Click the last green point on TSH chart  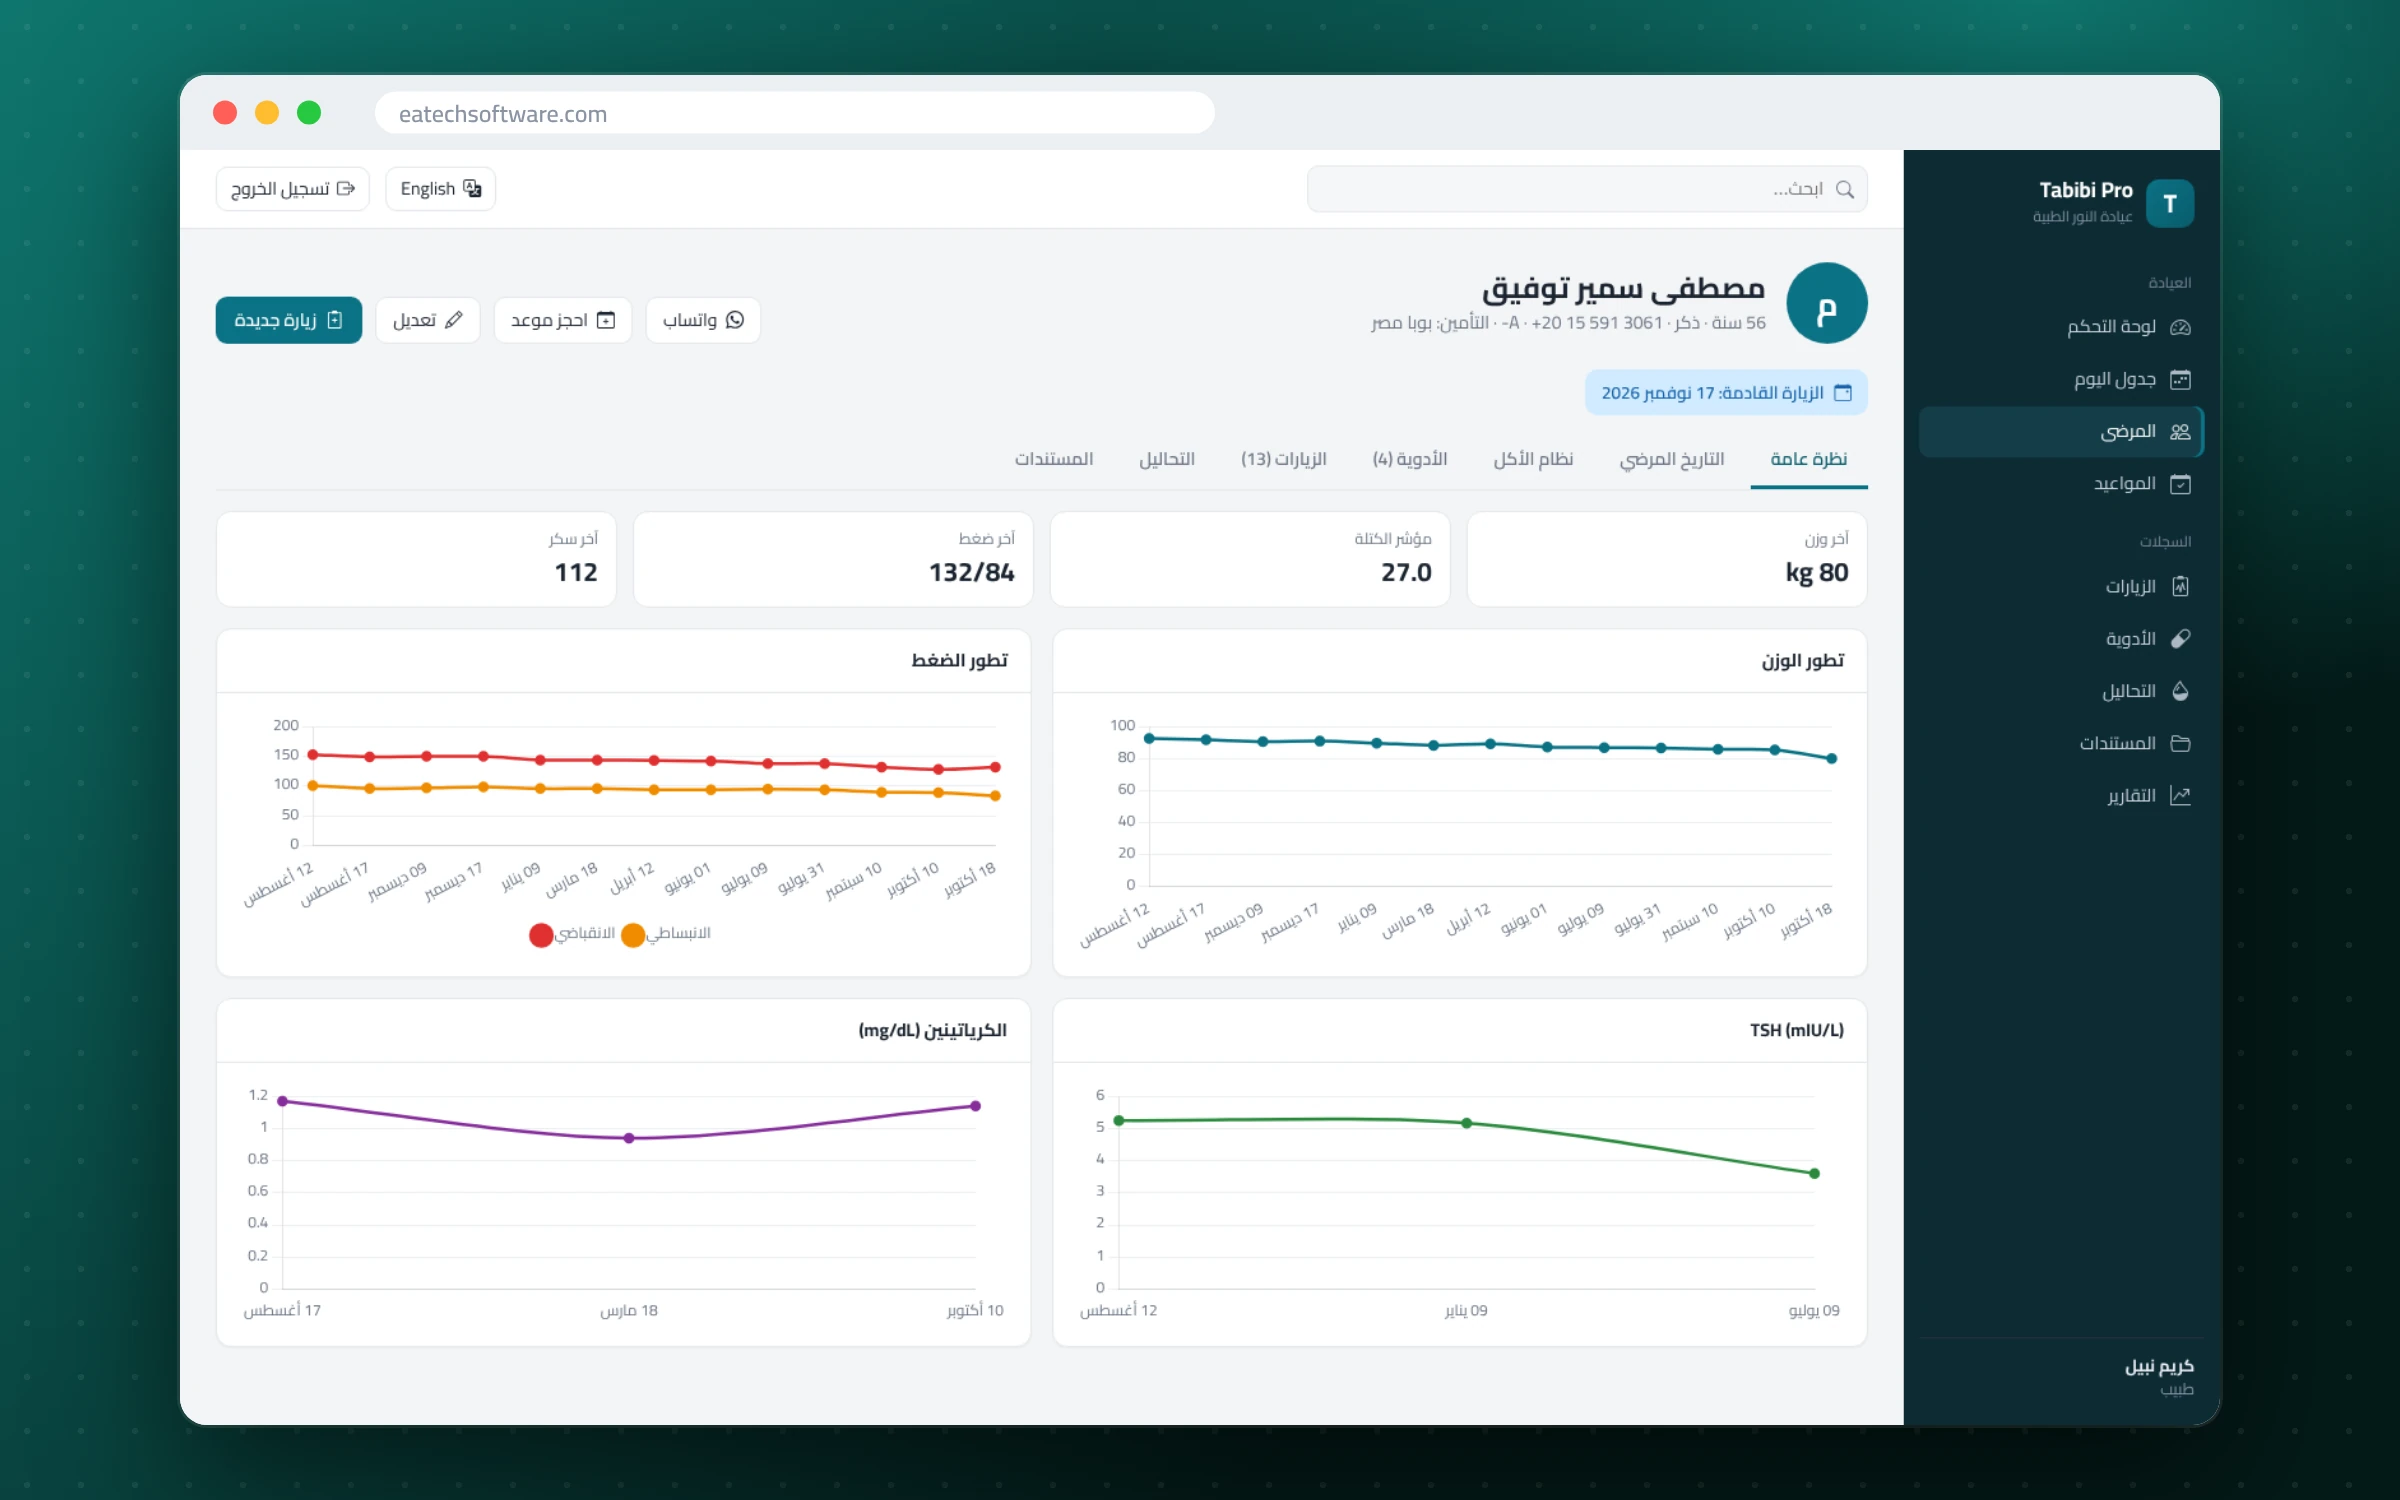point(1814,1173)
